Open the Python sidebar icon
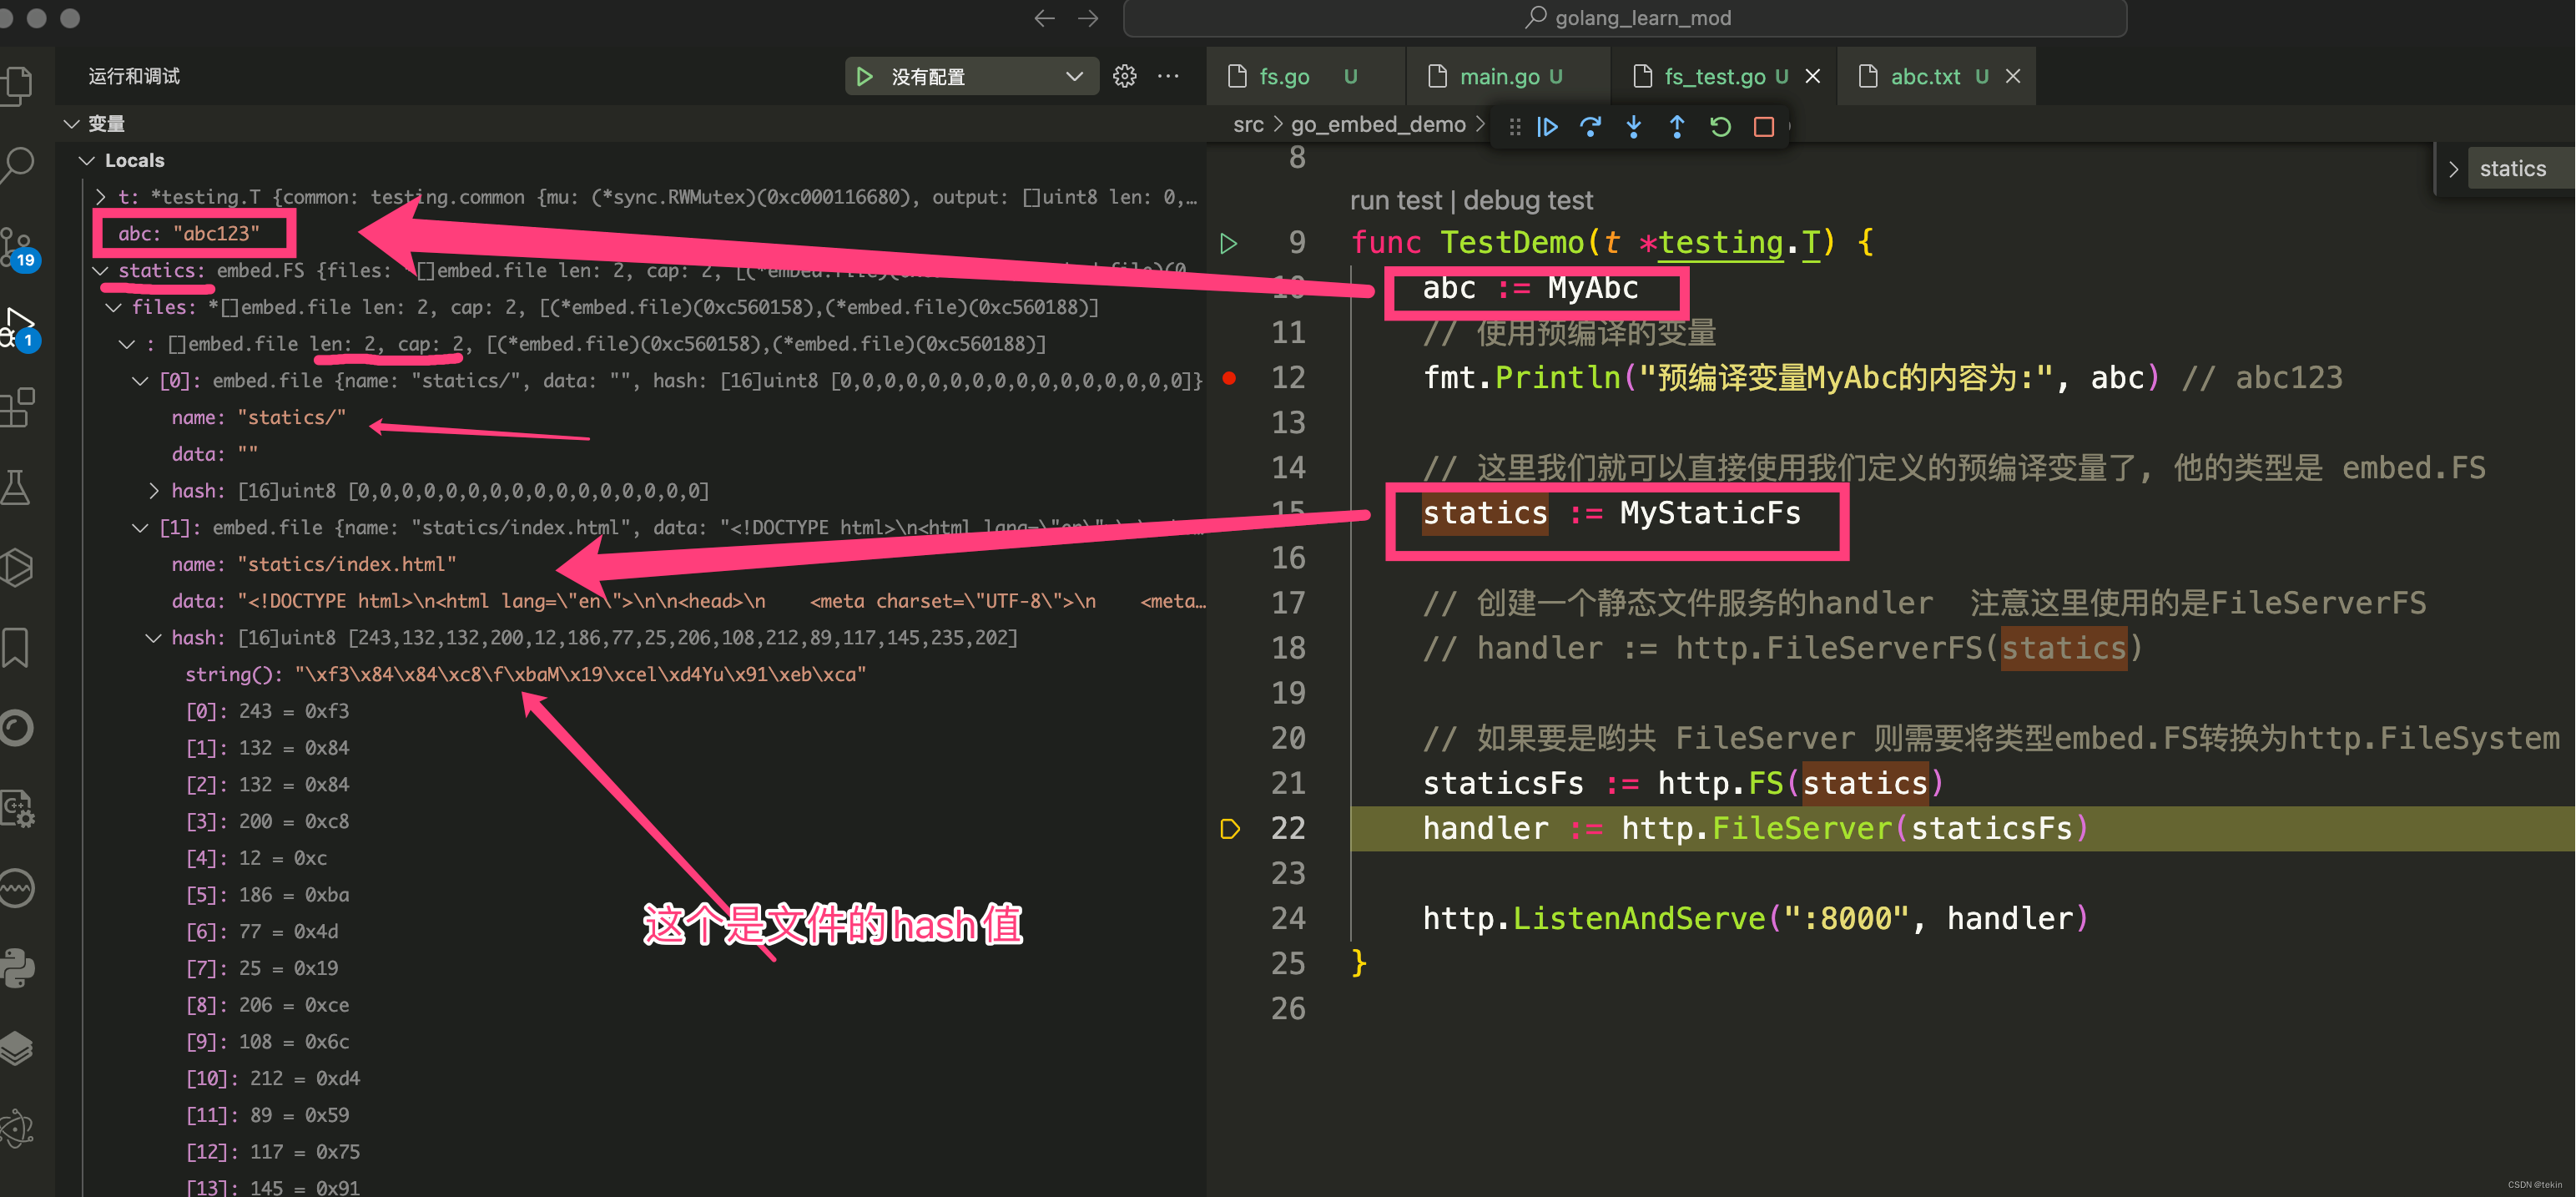Screen dimensions: 2576x1197 [x=18, y=968]
